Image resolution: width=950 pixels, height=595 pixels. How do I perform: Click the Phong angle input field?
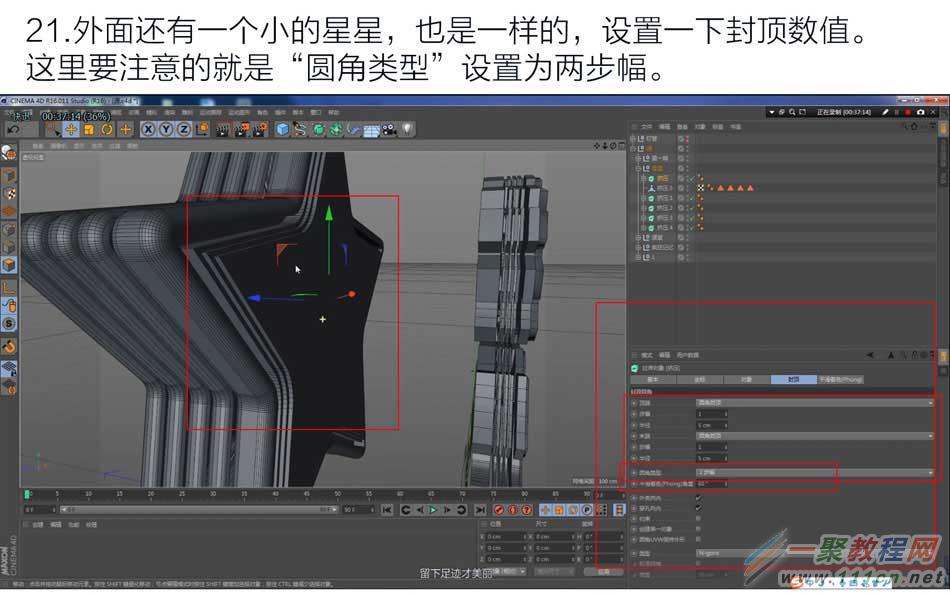[711, 484]
